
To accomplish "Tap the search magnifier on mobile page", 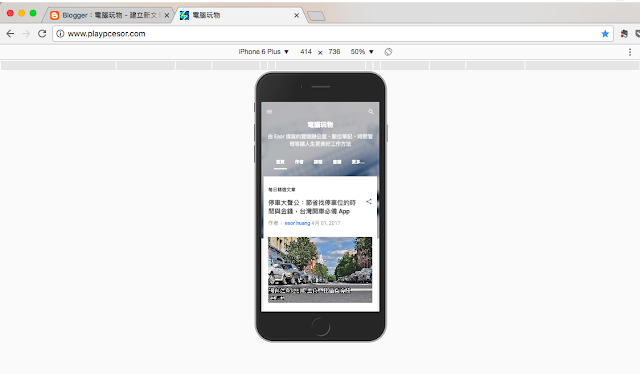I will (371, 111).
